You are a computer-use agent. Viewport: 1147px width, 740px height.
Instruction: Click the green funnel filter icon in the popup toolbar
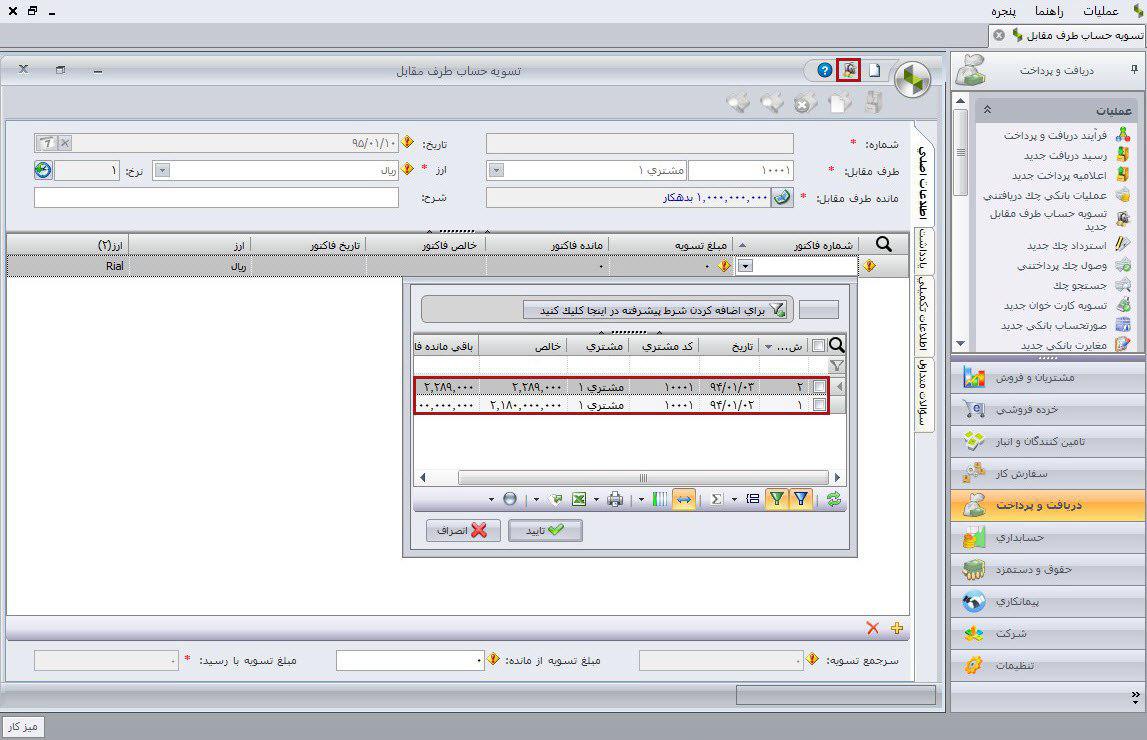[777, 499]
